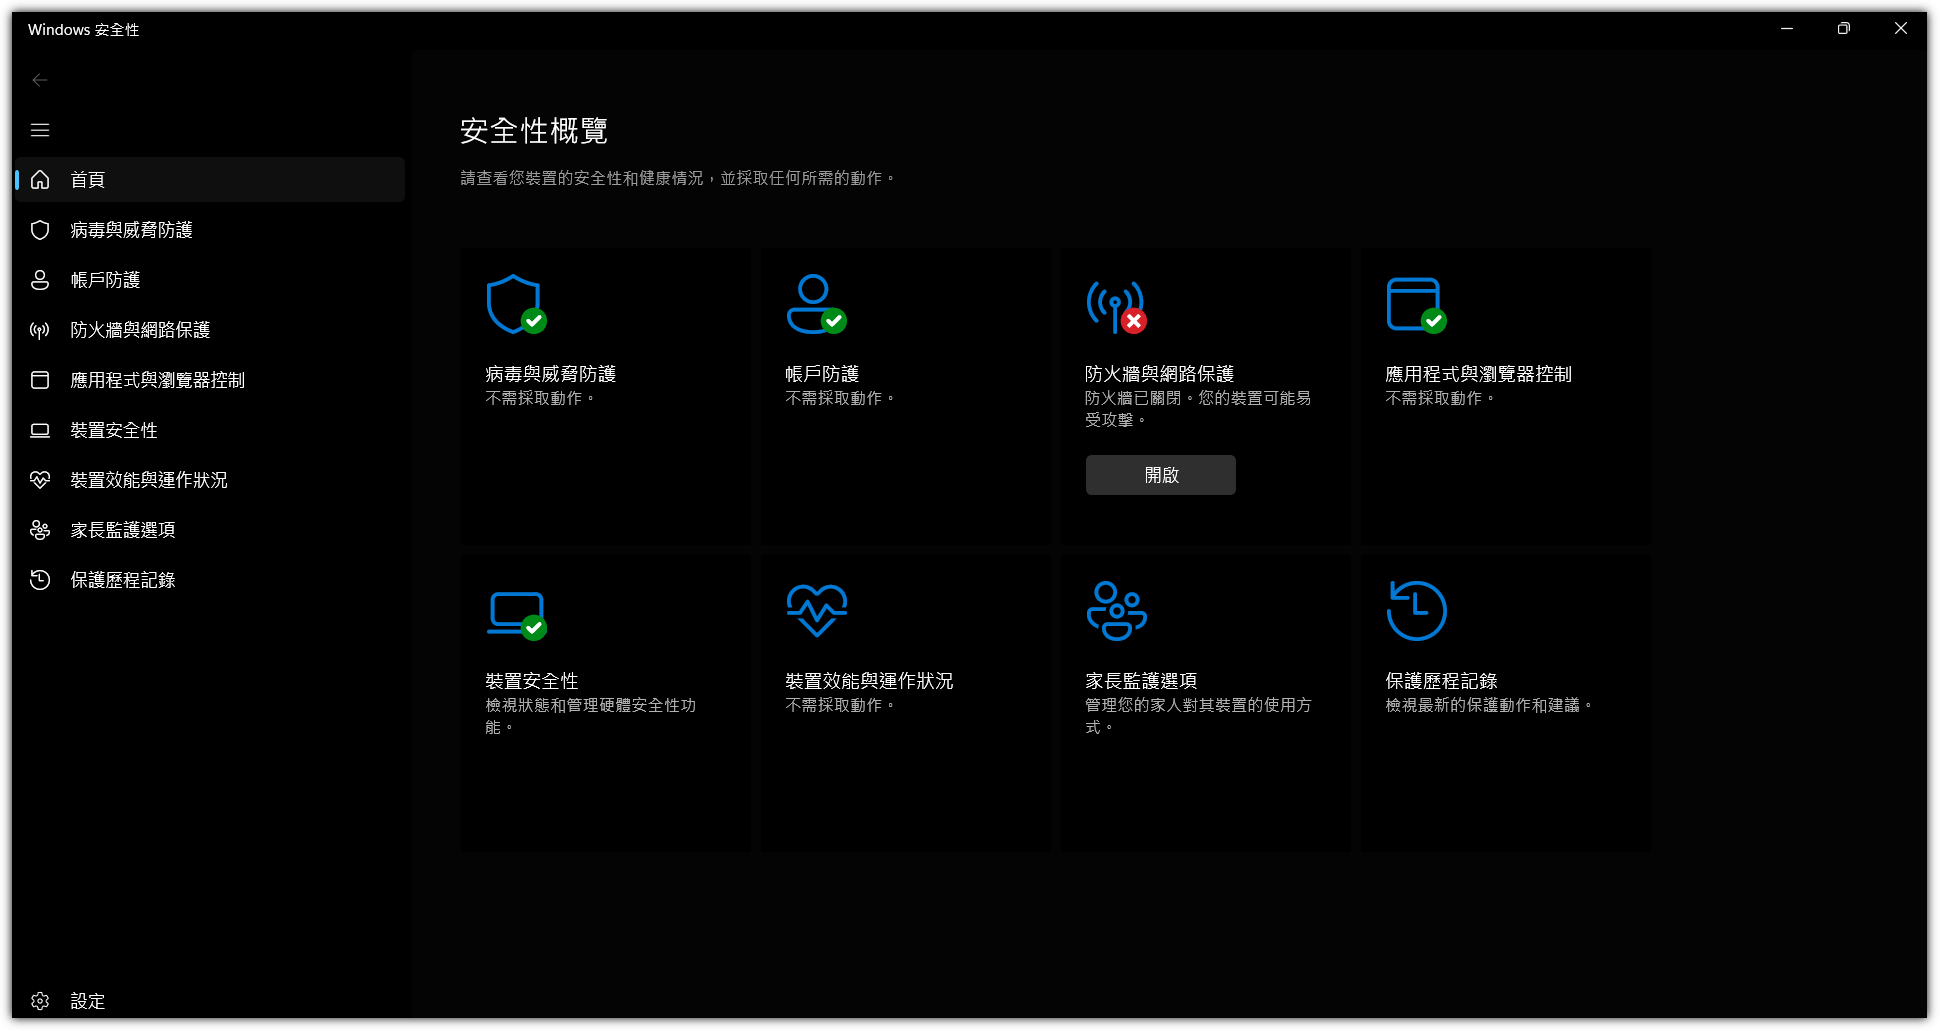Click the shield icon in sidebar

(x=40, y=230)
